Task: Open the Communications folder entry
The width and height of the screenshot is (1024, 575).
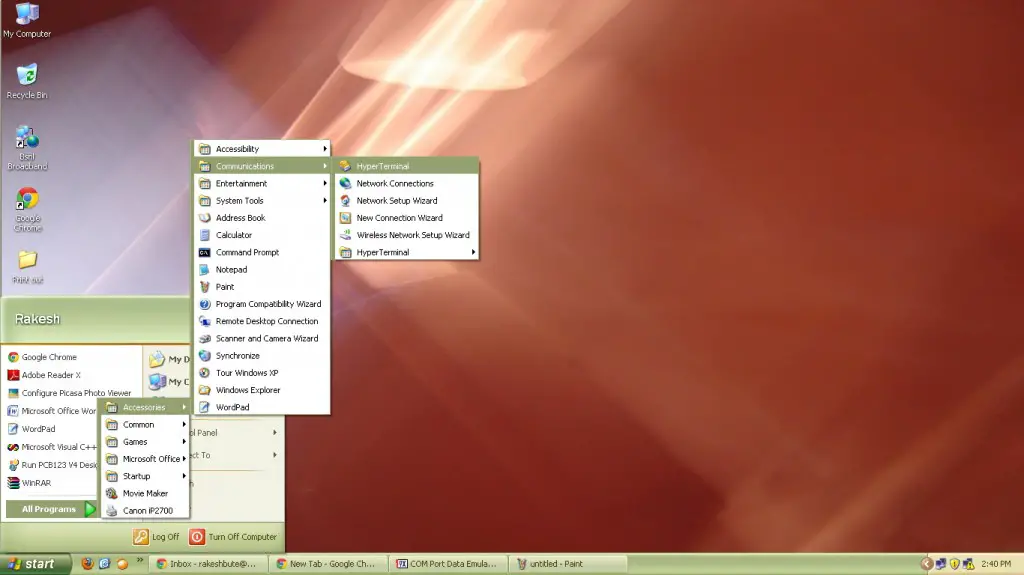Action: pyautogui.click(x=262, y=166)
